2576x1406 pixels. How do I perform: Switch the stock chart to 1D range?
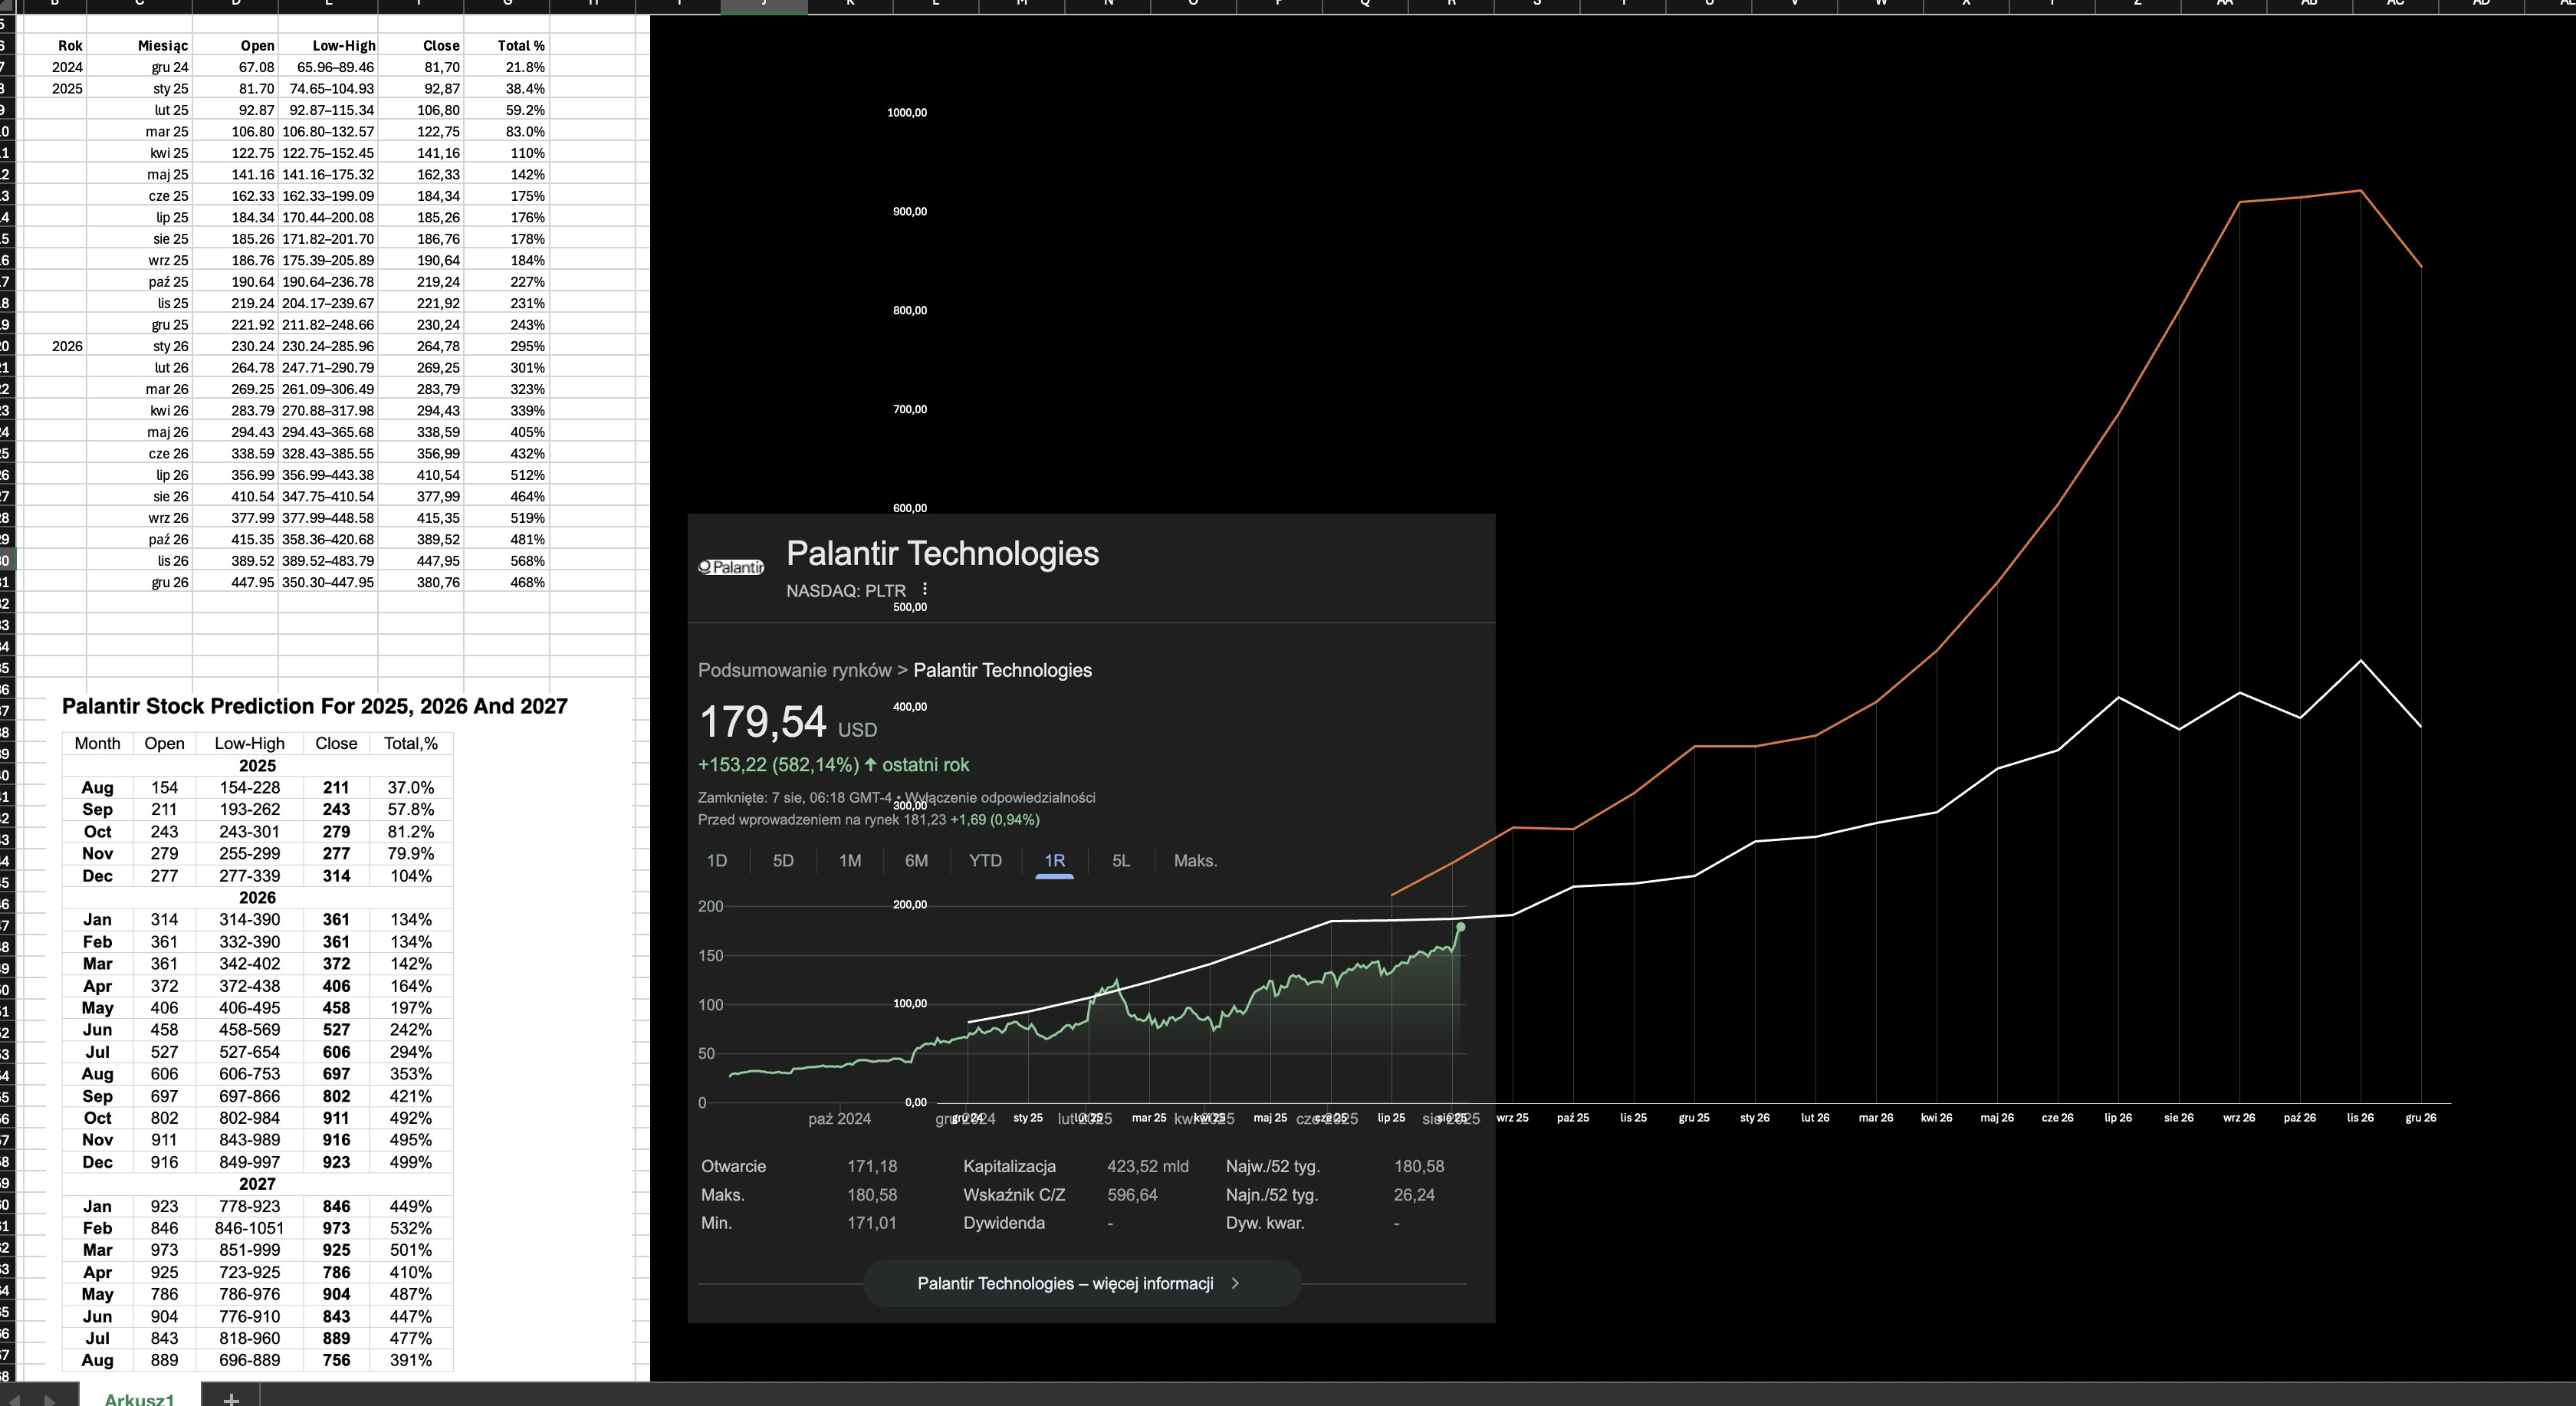click(716, 861)
